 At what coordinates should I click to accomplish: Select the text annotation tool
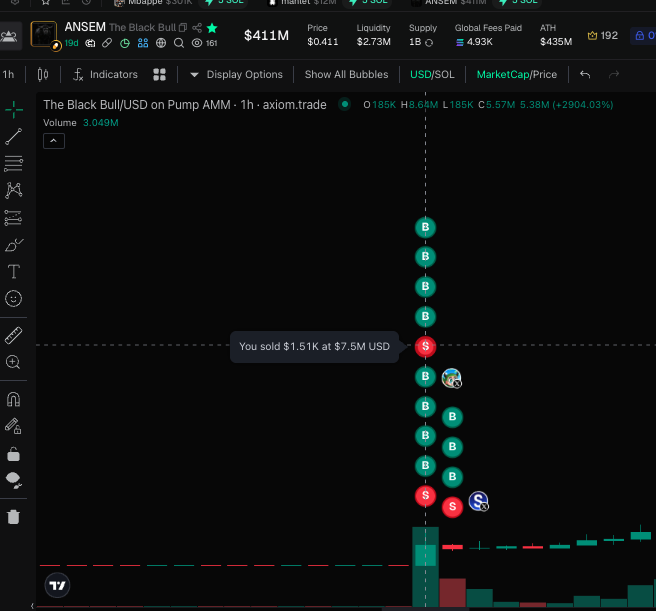13,272
